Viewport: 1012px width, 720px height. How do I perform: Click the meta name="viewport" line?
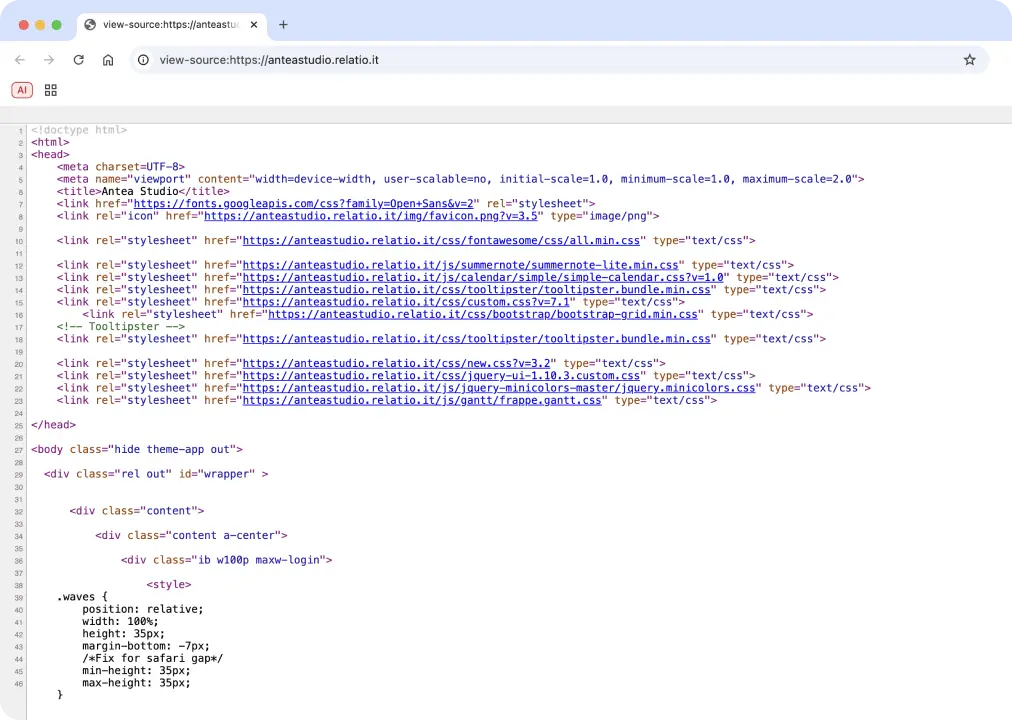click(x=460, y=179)
